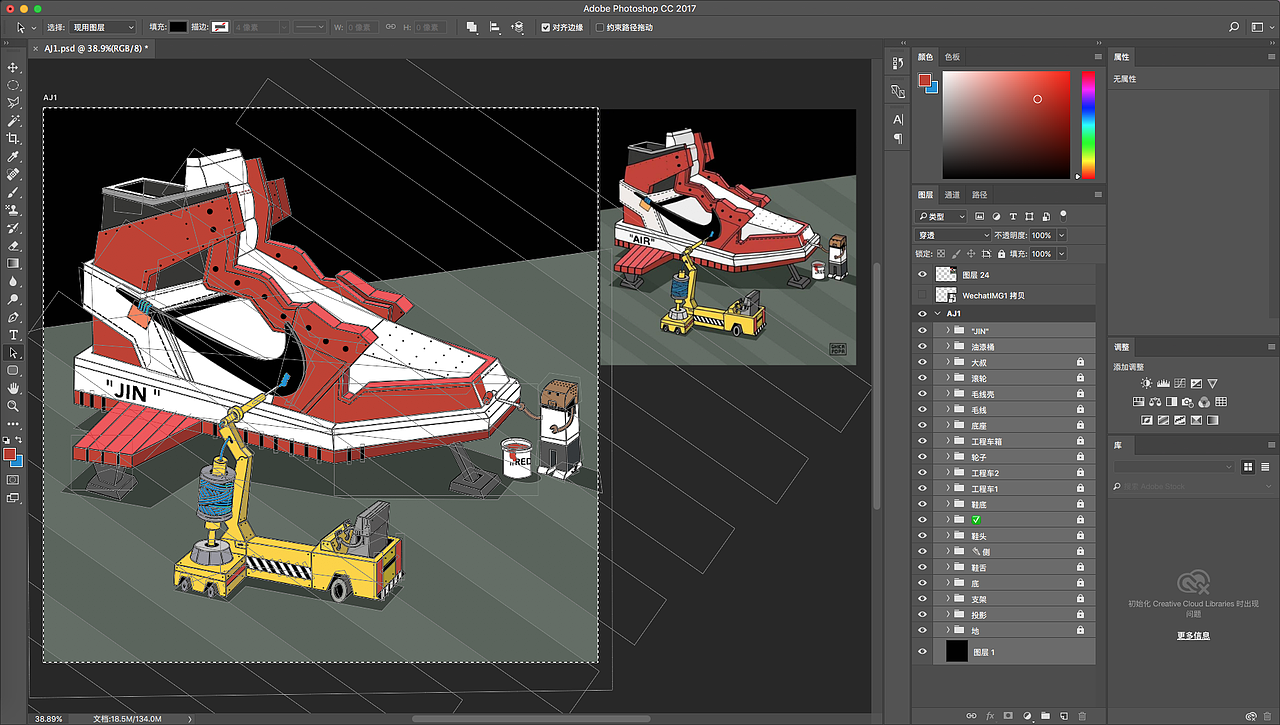Add a Color Balance adjustment
The width and height of the screenshot is (1280, 725).
(1155, 402)
